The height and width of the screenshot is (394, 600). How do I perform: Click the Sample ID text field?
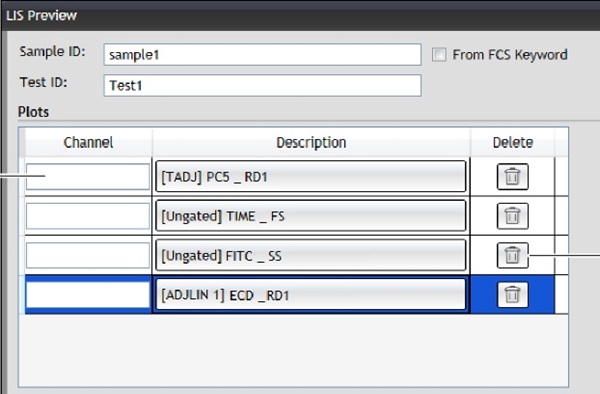tap(262, 54)
